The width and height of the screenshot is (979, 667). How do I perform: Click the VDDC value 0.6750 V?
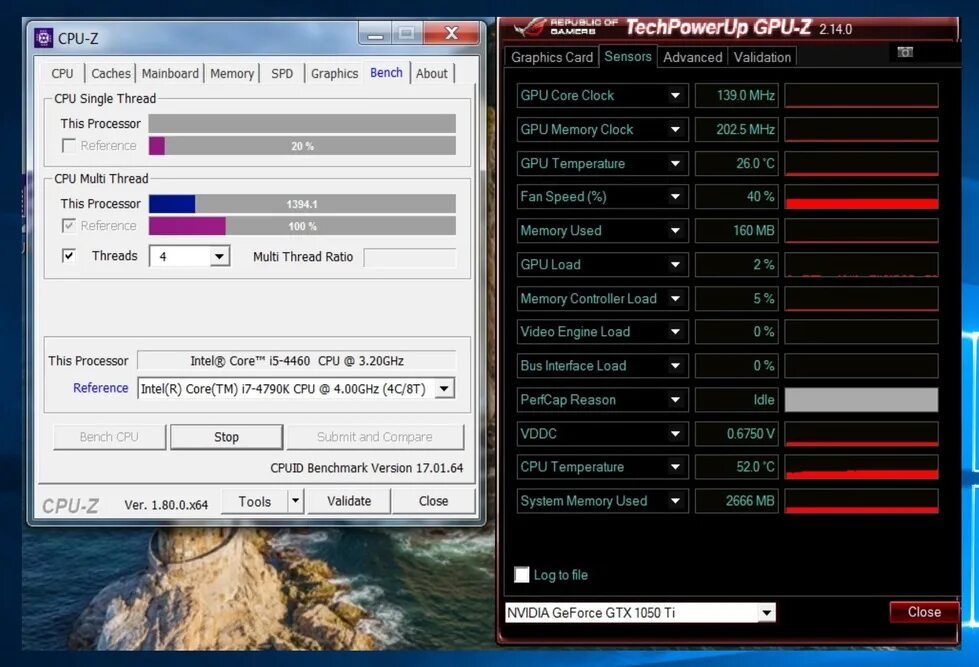736,433
